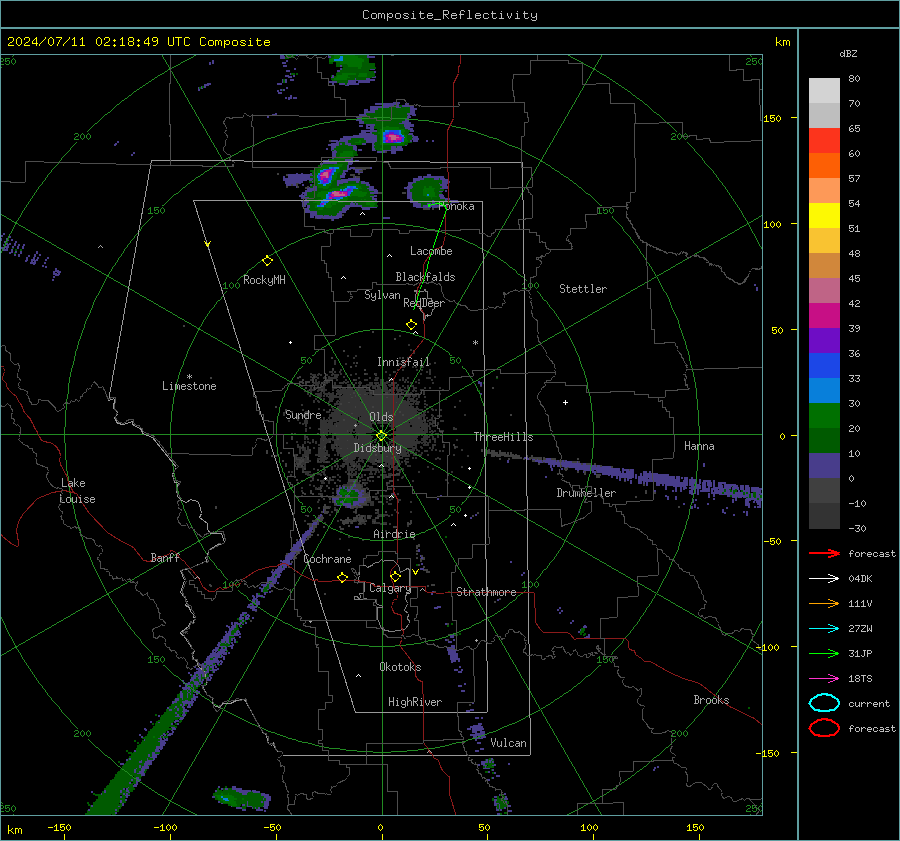This screenshot has width=900, height=841.
Task: Click the Innisfail city label
Action: 403,362
